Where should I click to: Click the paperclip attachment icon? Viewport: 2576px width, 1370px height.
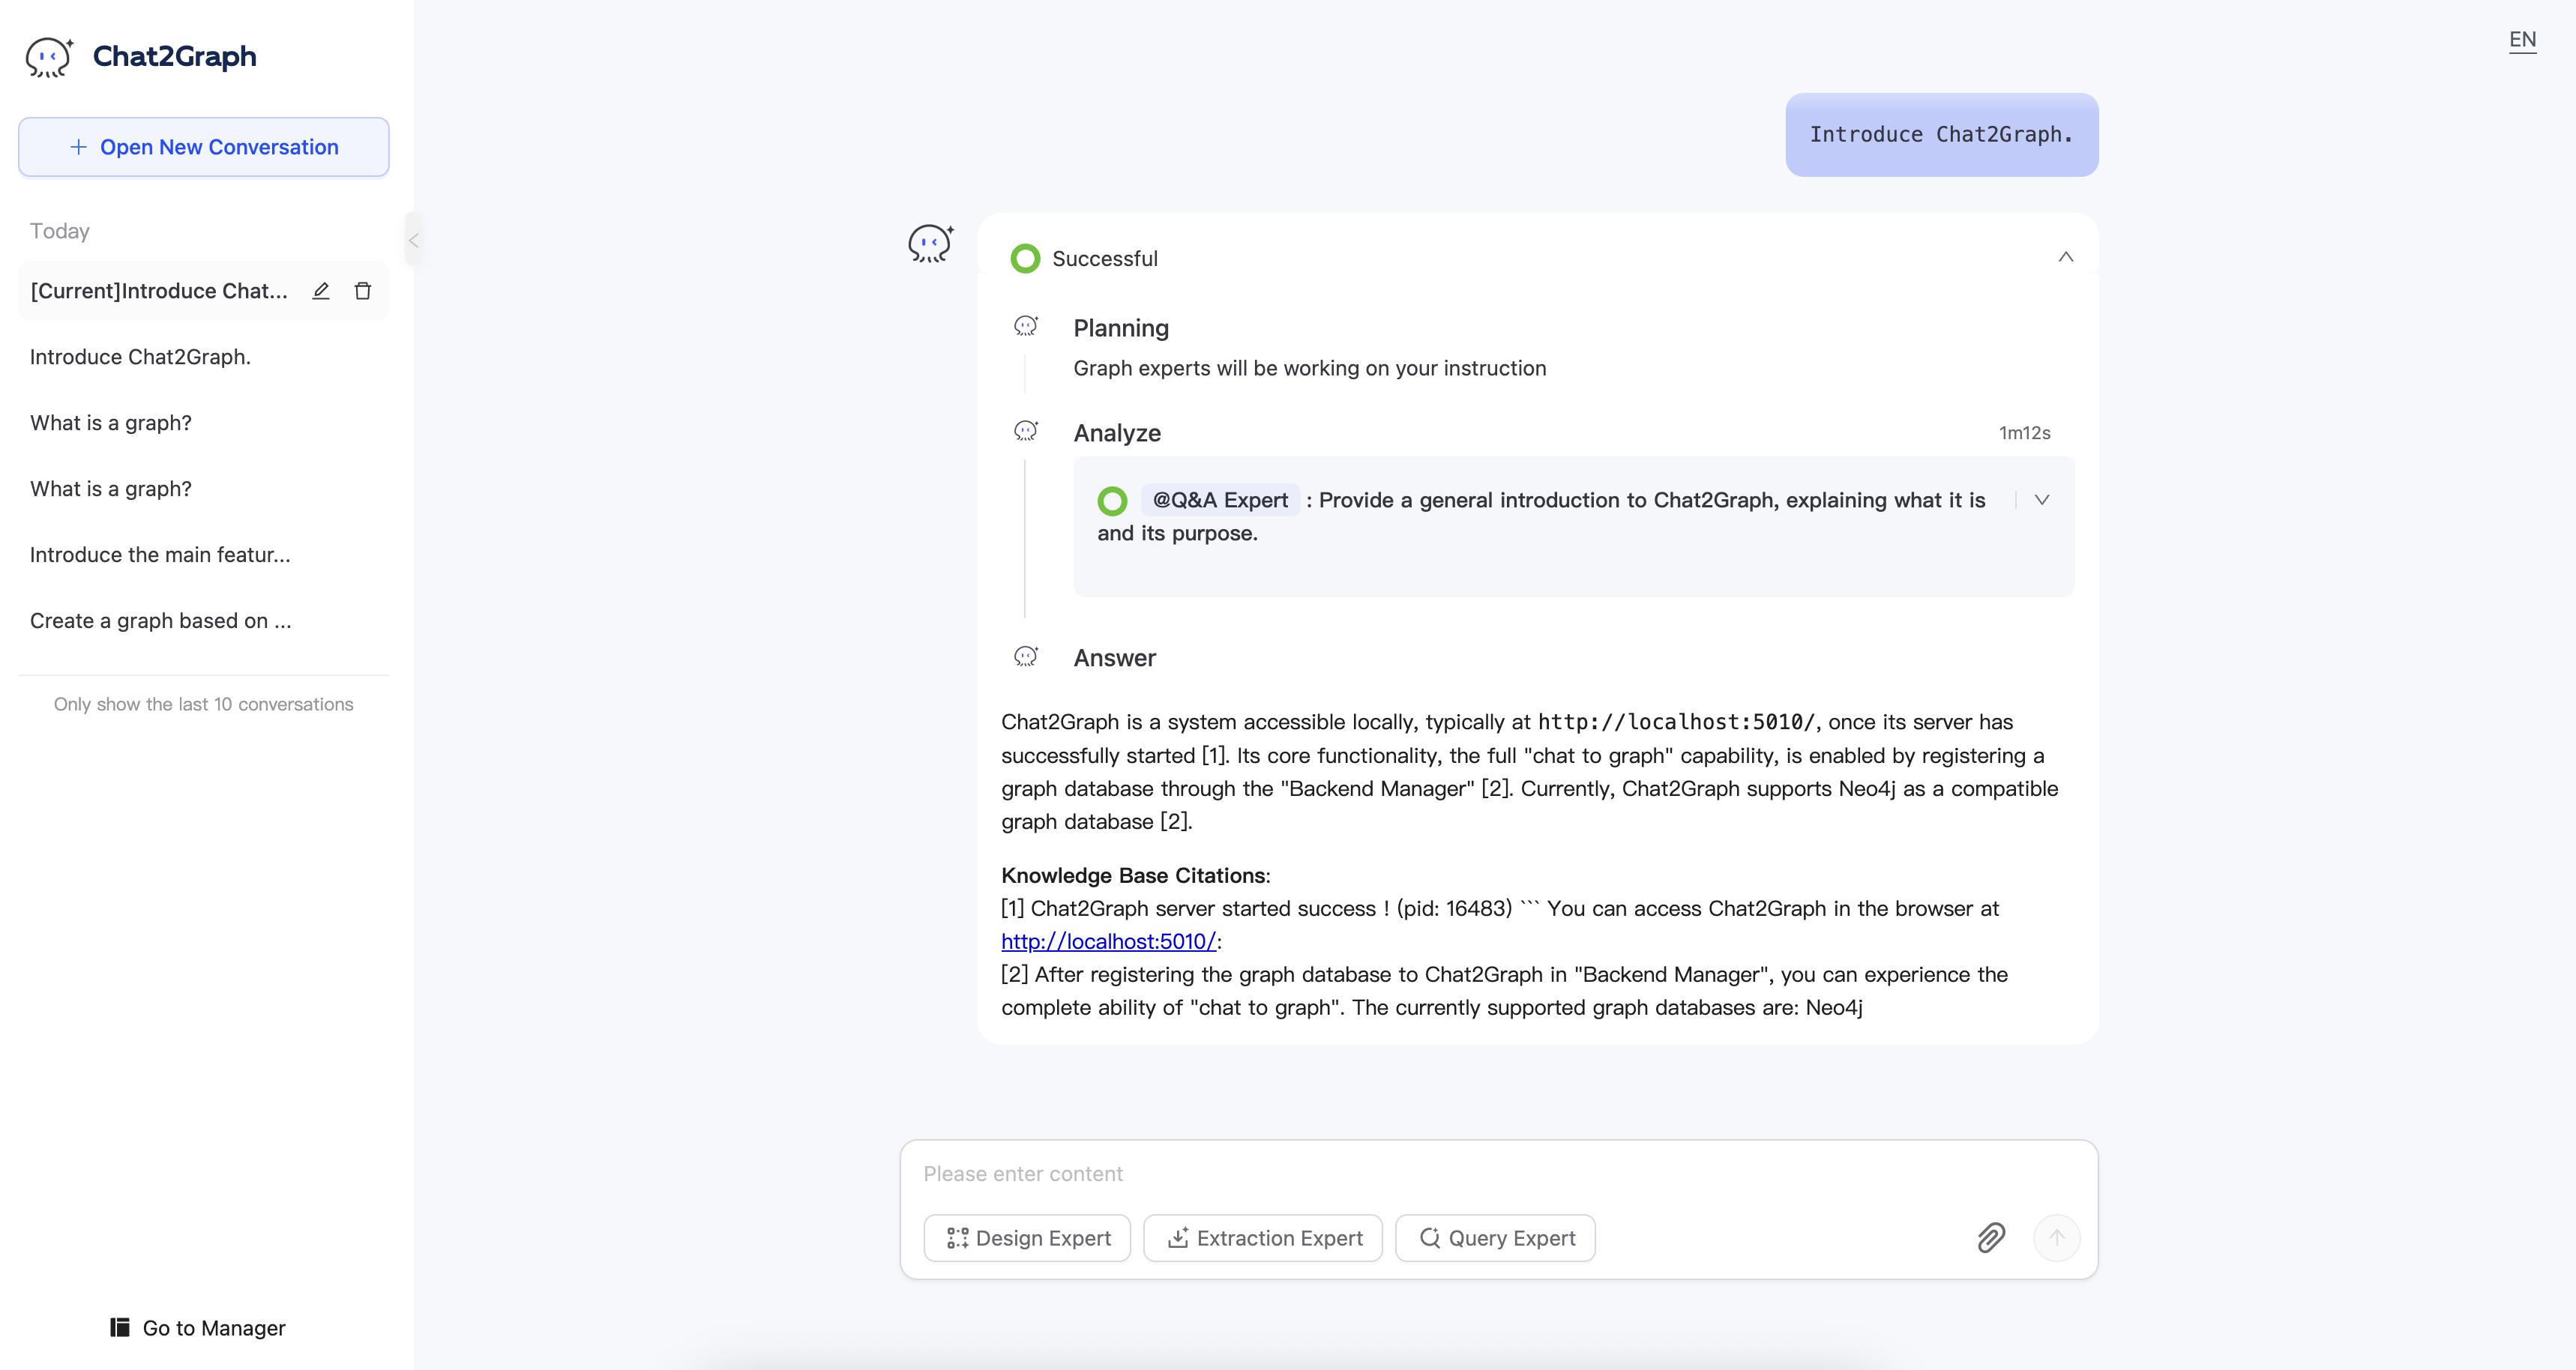(1990, 1237)
